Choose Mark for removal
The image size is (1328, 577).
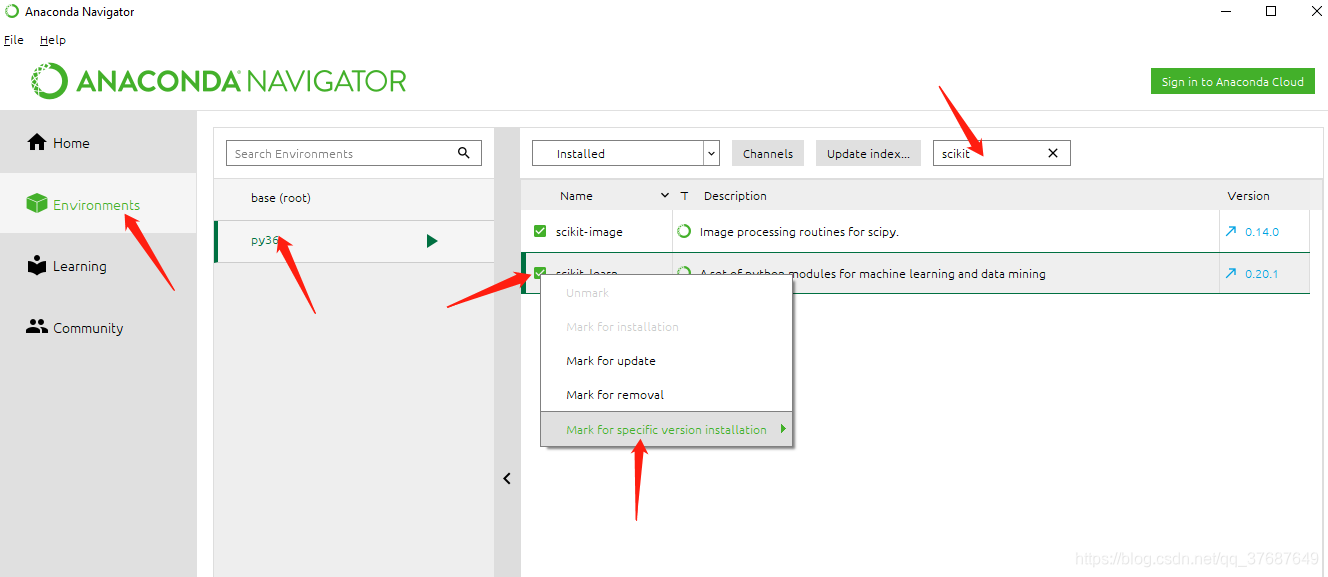pos(666,395)
